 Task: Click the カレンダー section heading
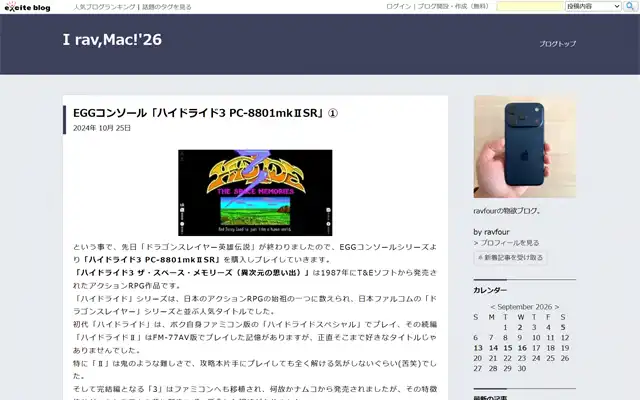point(490,290)
